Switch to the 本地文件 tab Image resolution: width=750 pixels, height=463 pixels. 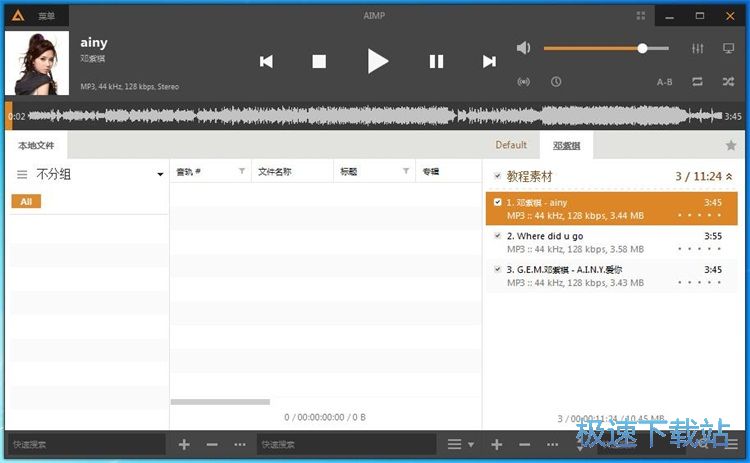36,145
